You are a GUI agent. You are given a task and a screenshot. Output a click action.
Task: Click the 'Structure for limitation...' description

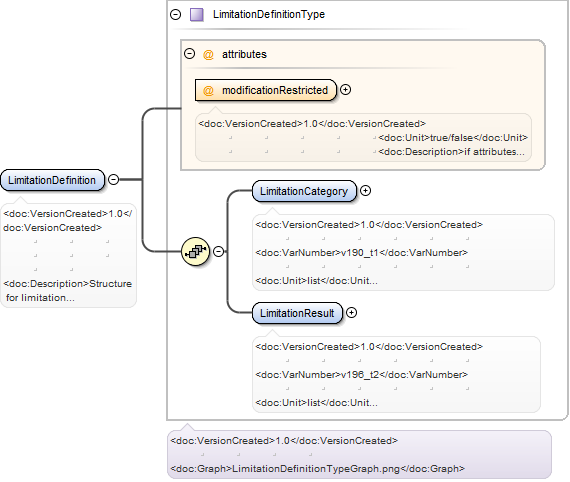click(x=68, y=291)
